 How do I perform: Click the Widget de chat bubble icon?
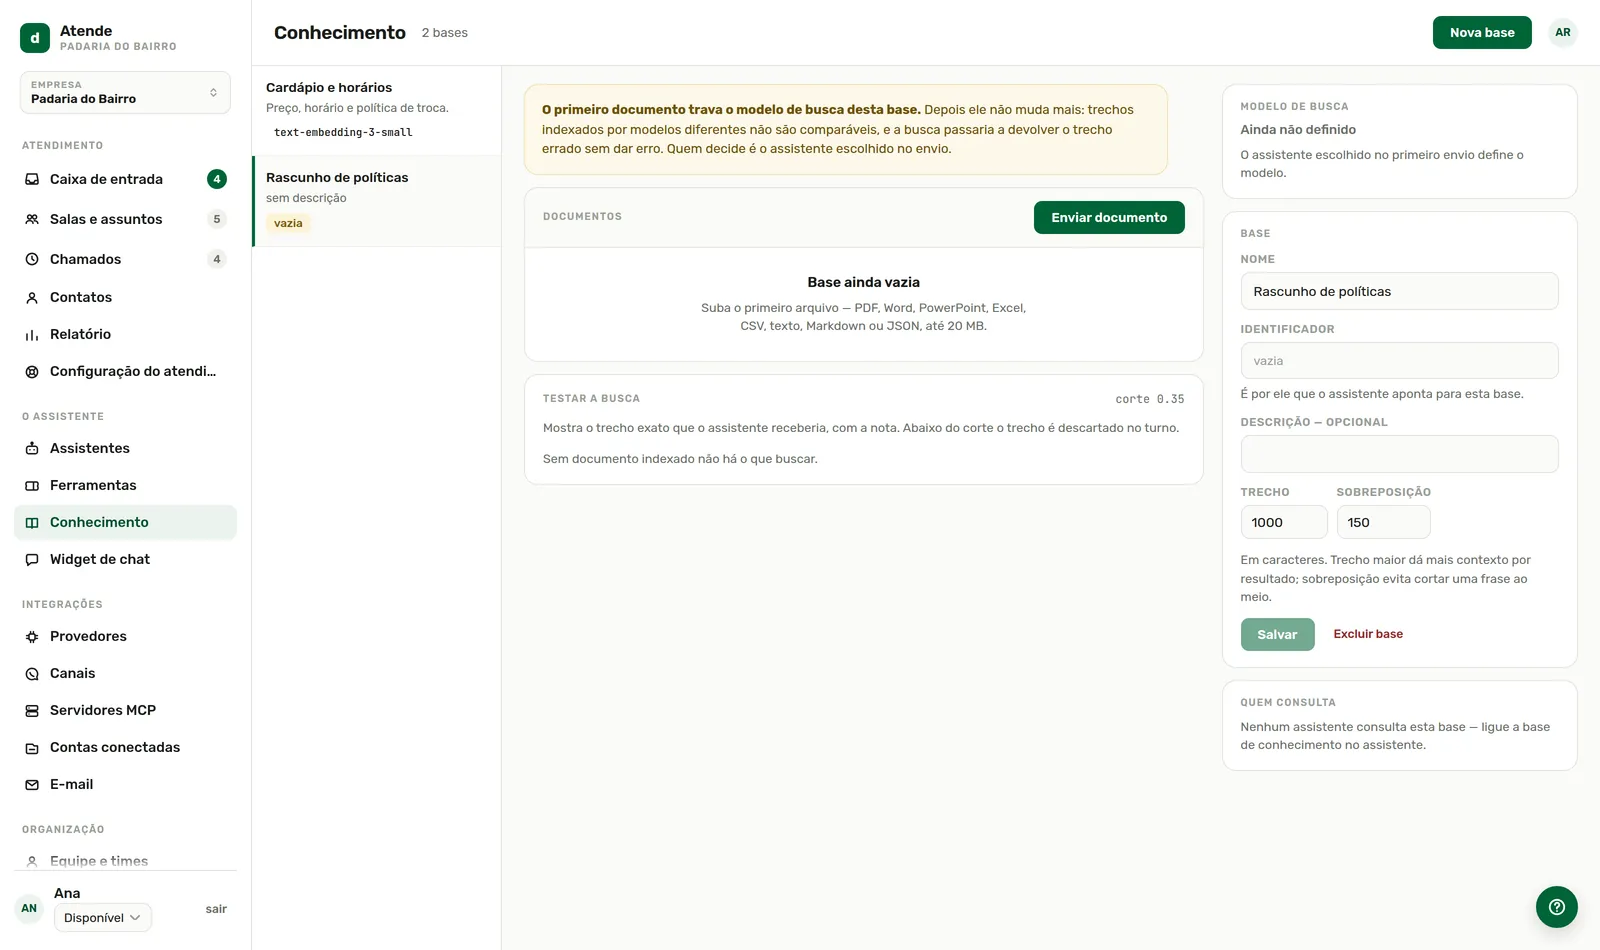tap(32, 559)
